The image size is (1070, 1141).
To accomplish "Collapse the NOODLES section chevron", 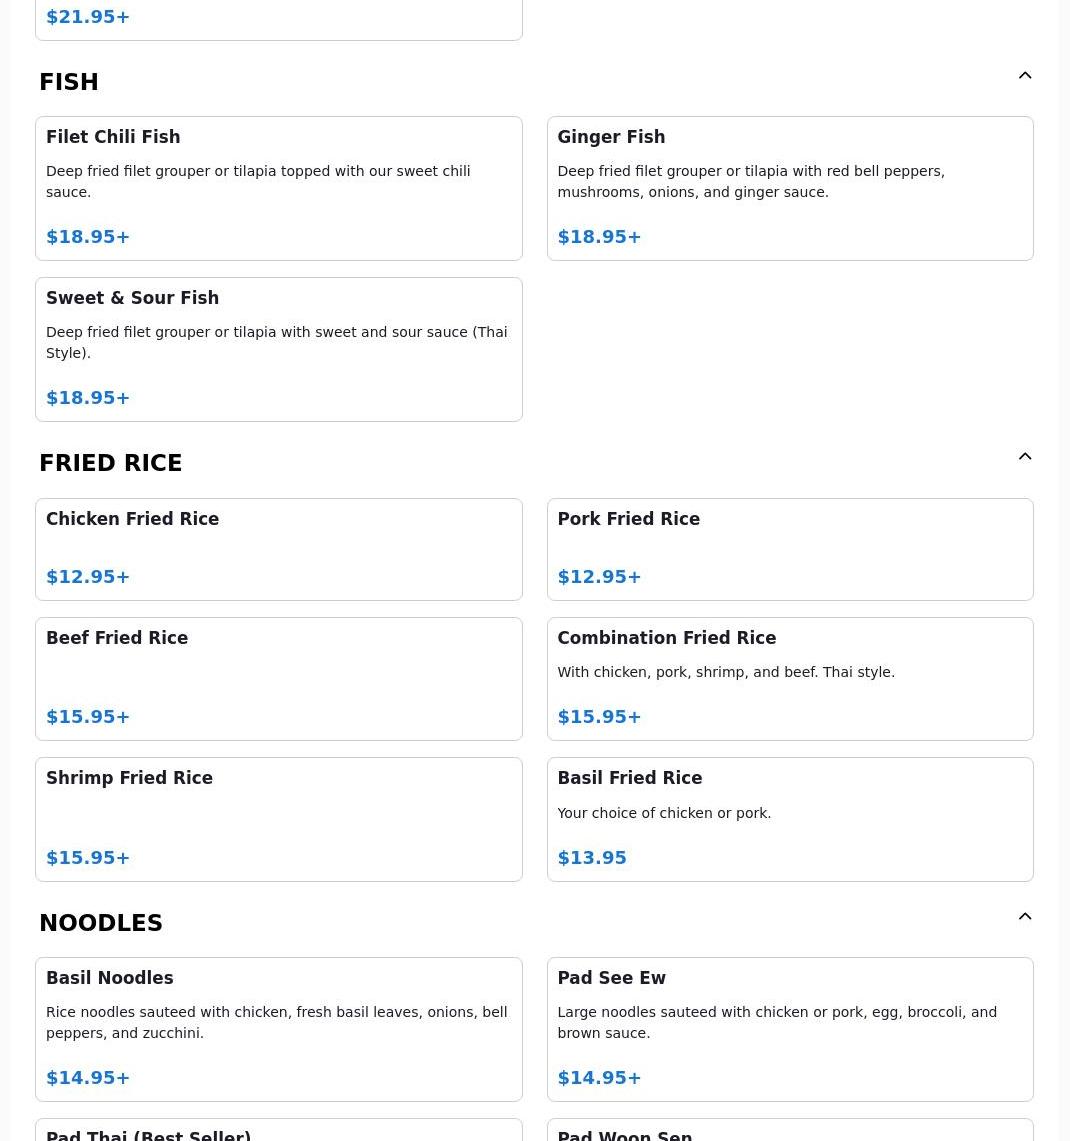I will 1025,917.
